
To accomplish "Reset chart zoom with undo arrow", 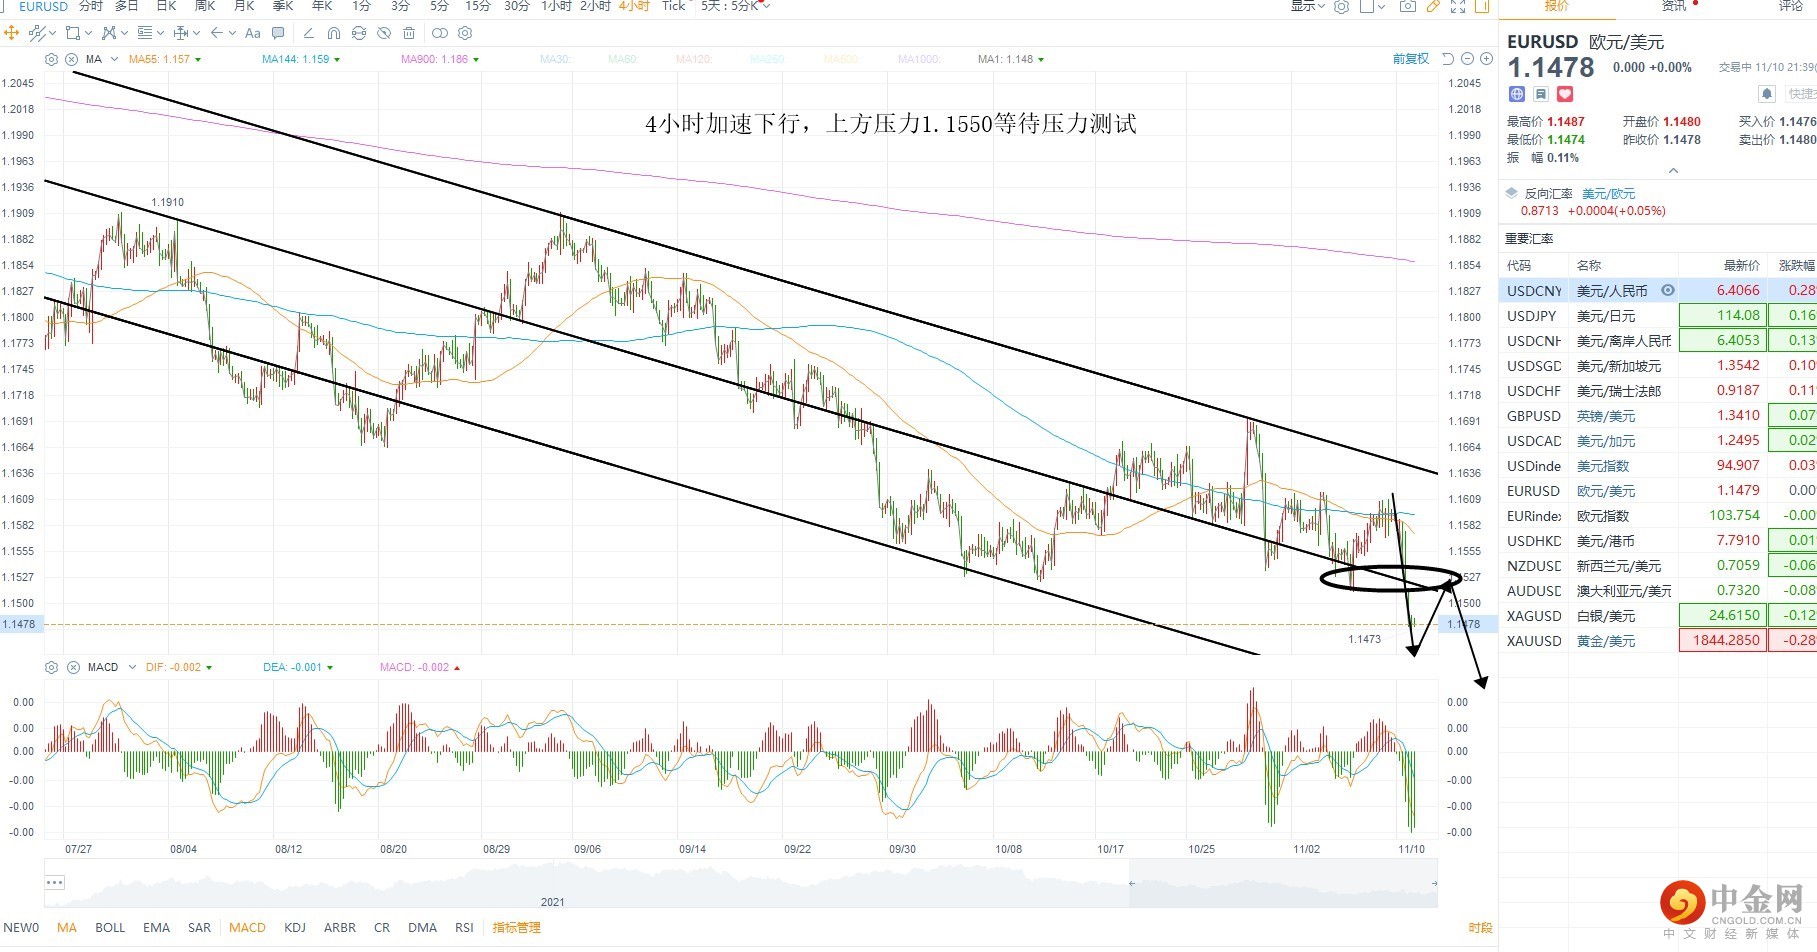I will coord(1447,59).
